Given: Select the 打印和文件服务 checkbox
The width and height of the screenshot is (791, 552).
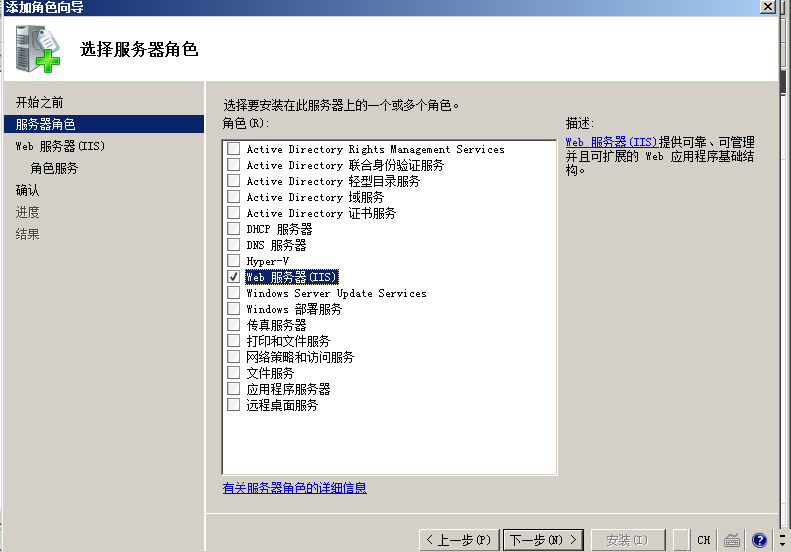Looking at the screenshot, I should click(x=234, y=341).
